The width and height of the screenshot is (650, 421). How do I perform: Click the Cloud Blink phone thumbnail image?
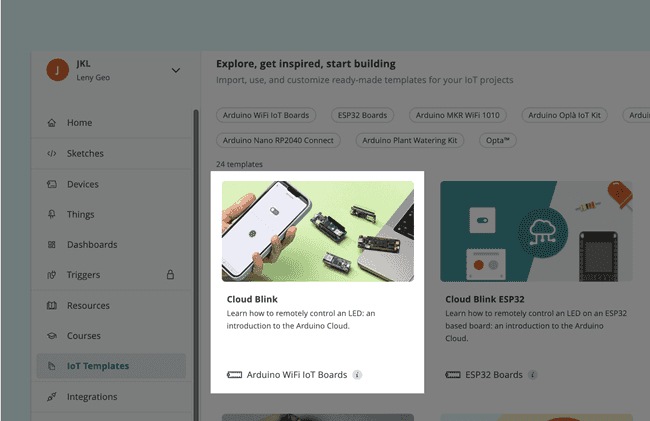[x=317, y=231]
